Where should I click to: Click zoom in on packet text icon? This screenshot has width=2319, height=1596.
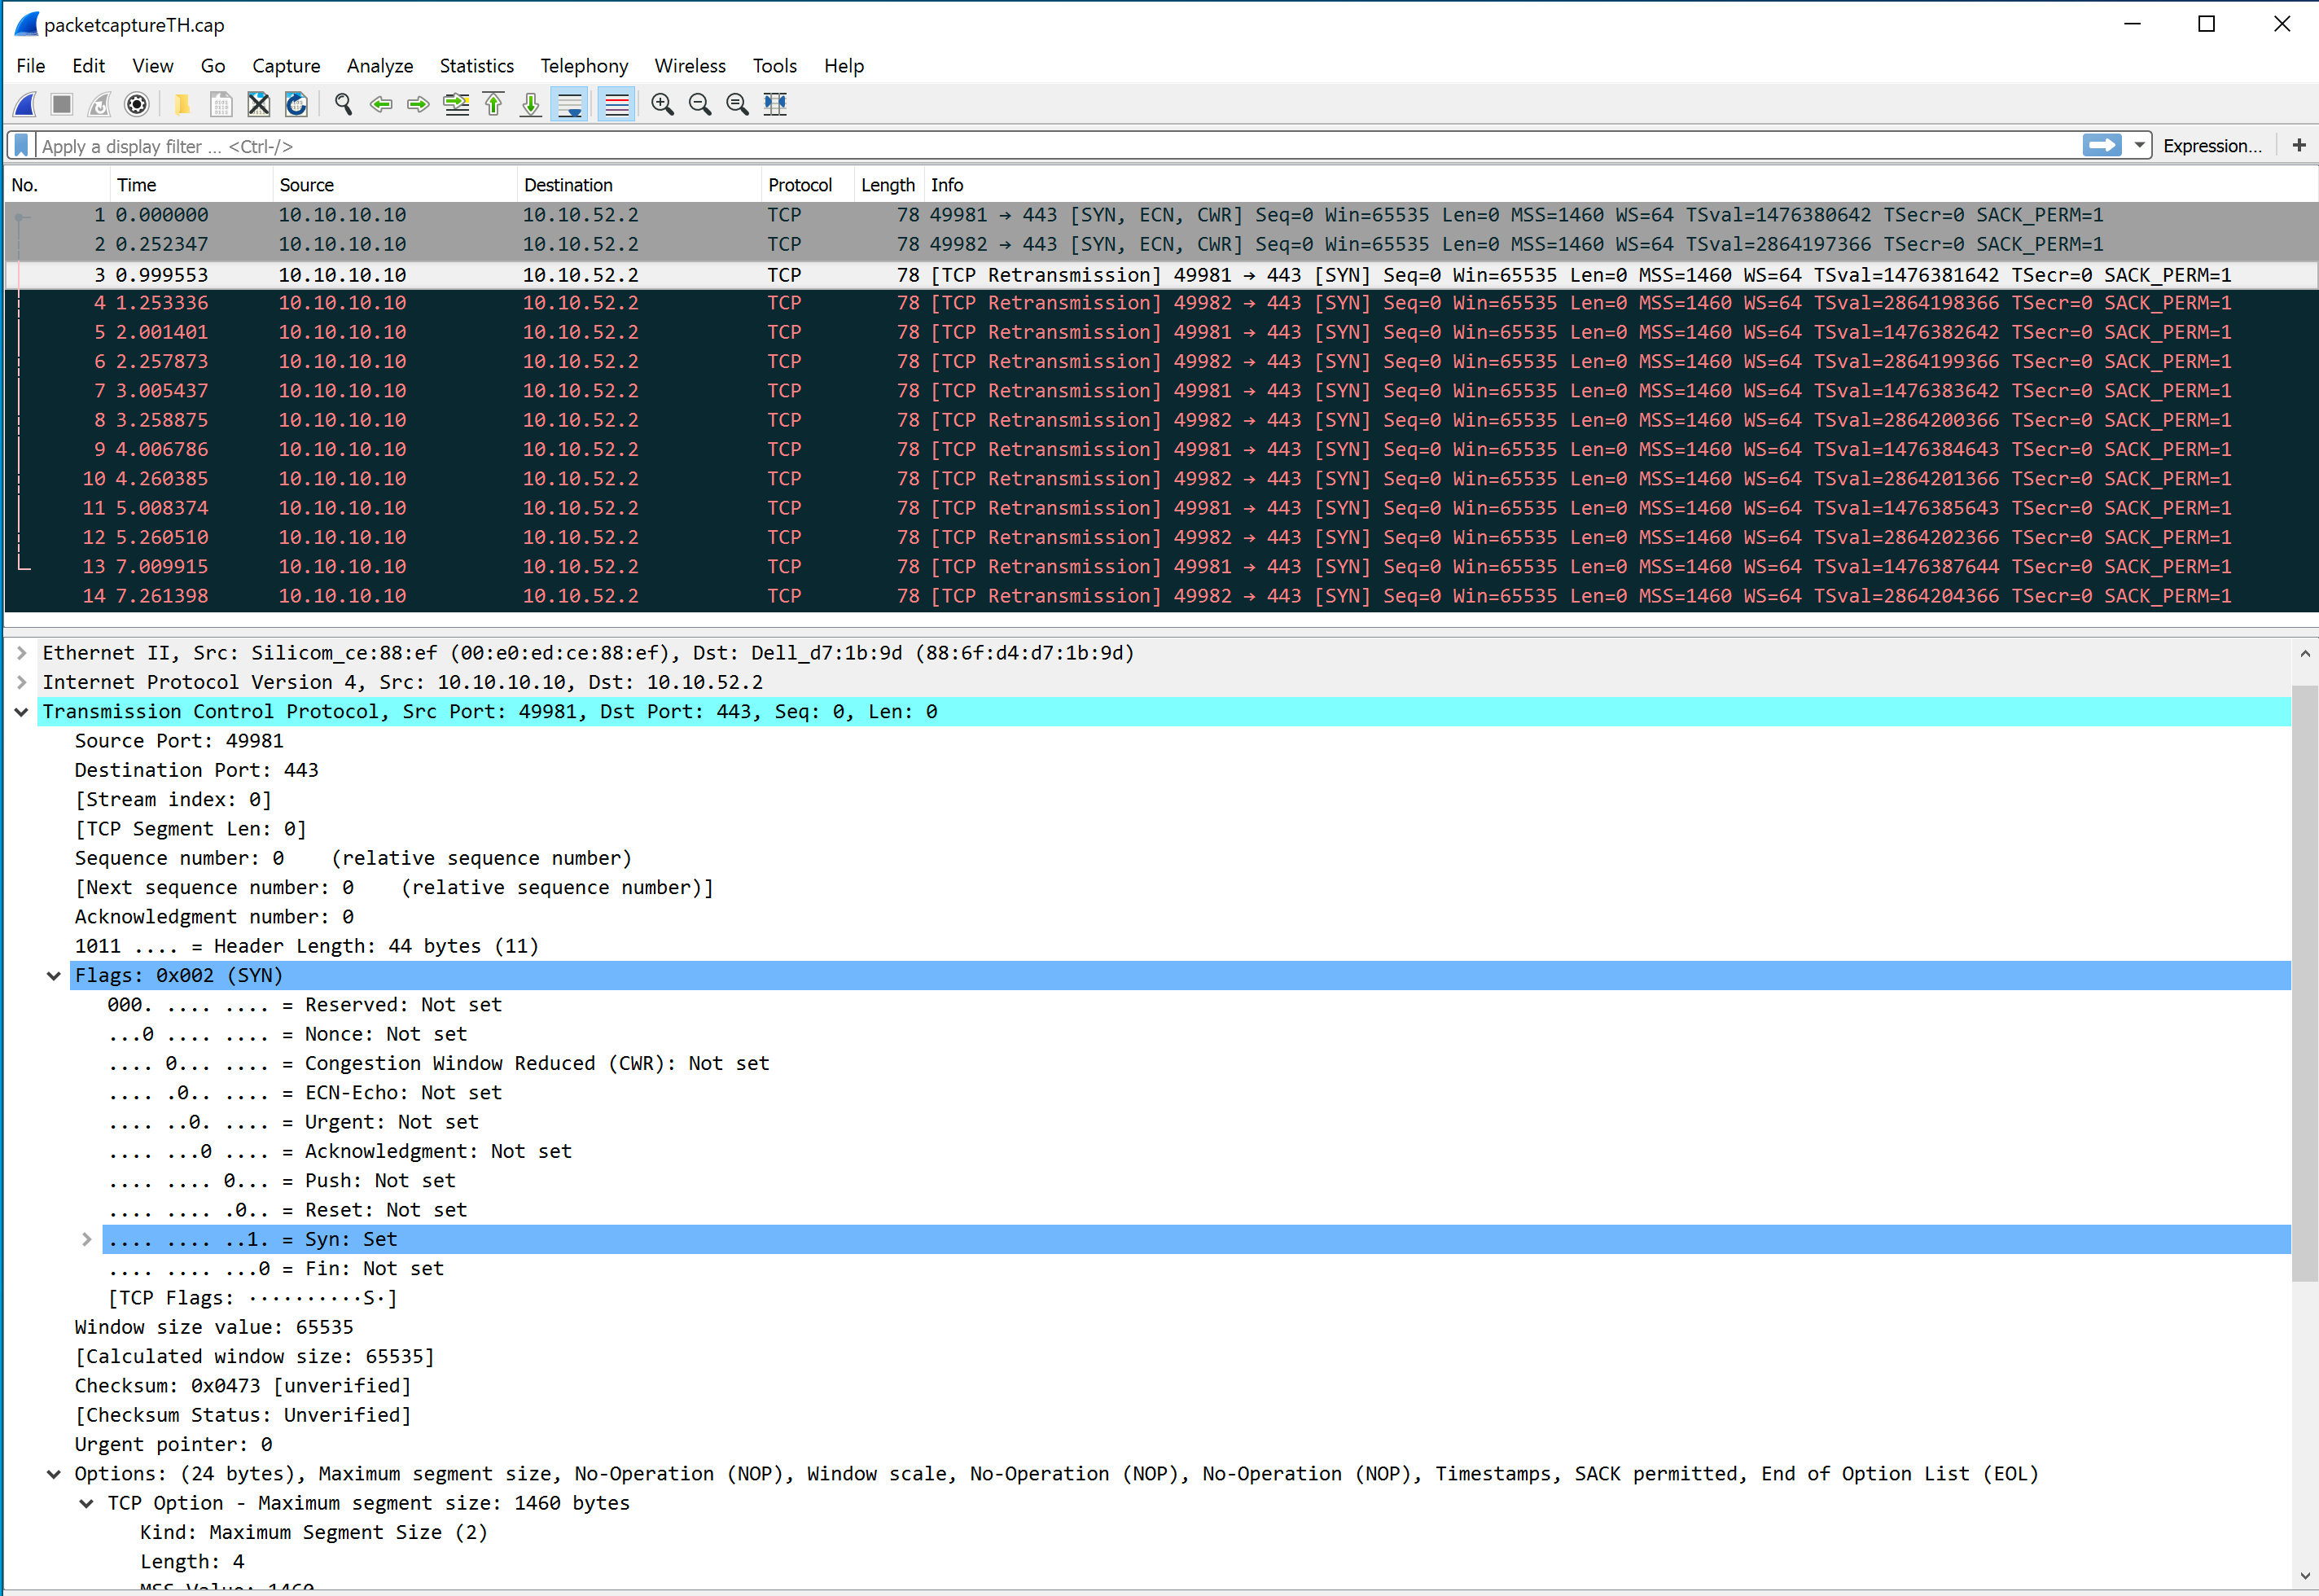[x=662, y=104]
